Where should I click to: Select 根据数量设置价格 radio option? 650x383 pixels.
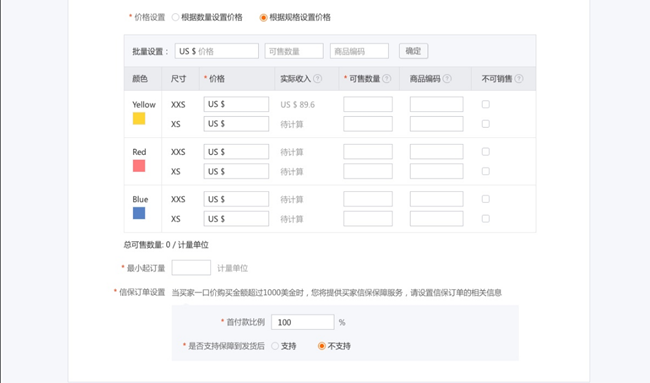pyautogui.click(x=175, y=17)
